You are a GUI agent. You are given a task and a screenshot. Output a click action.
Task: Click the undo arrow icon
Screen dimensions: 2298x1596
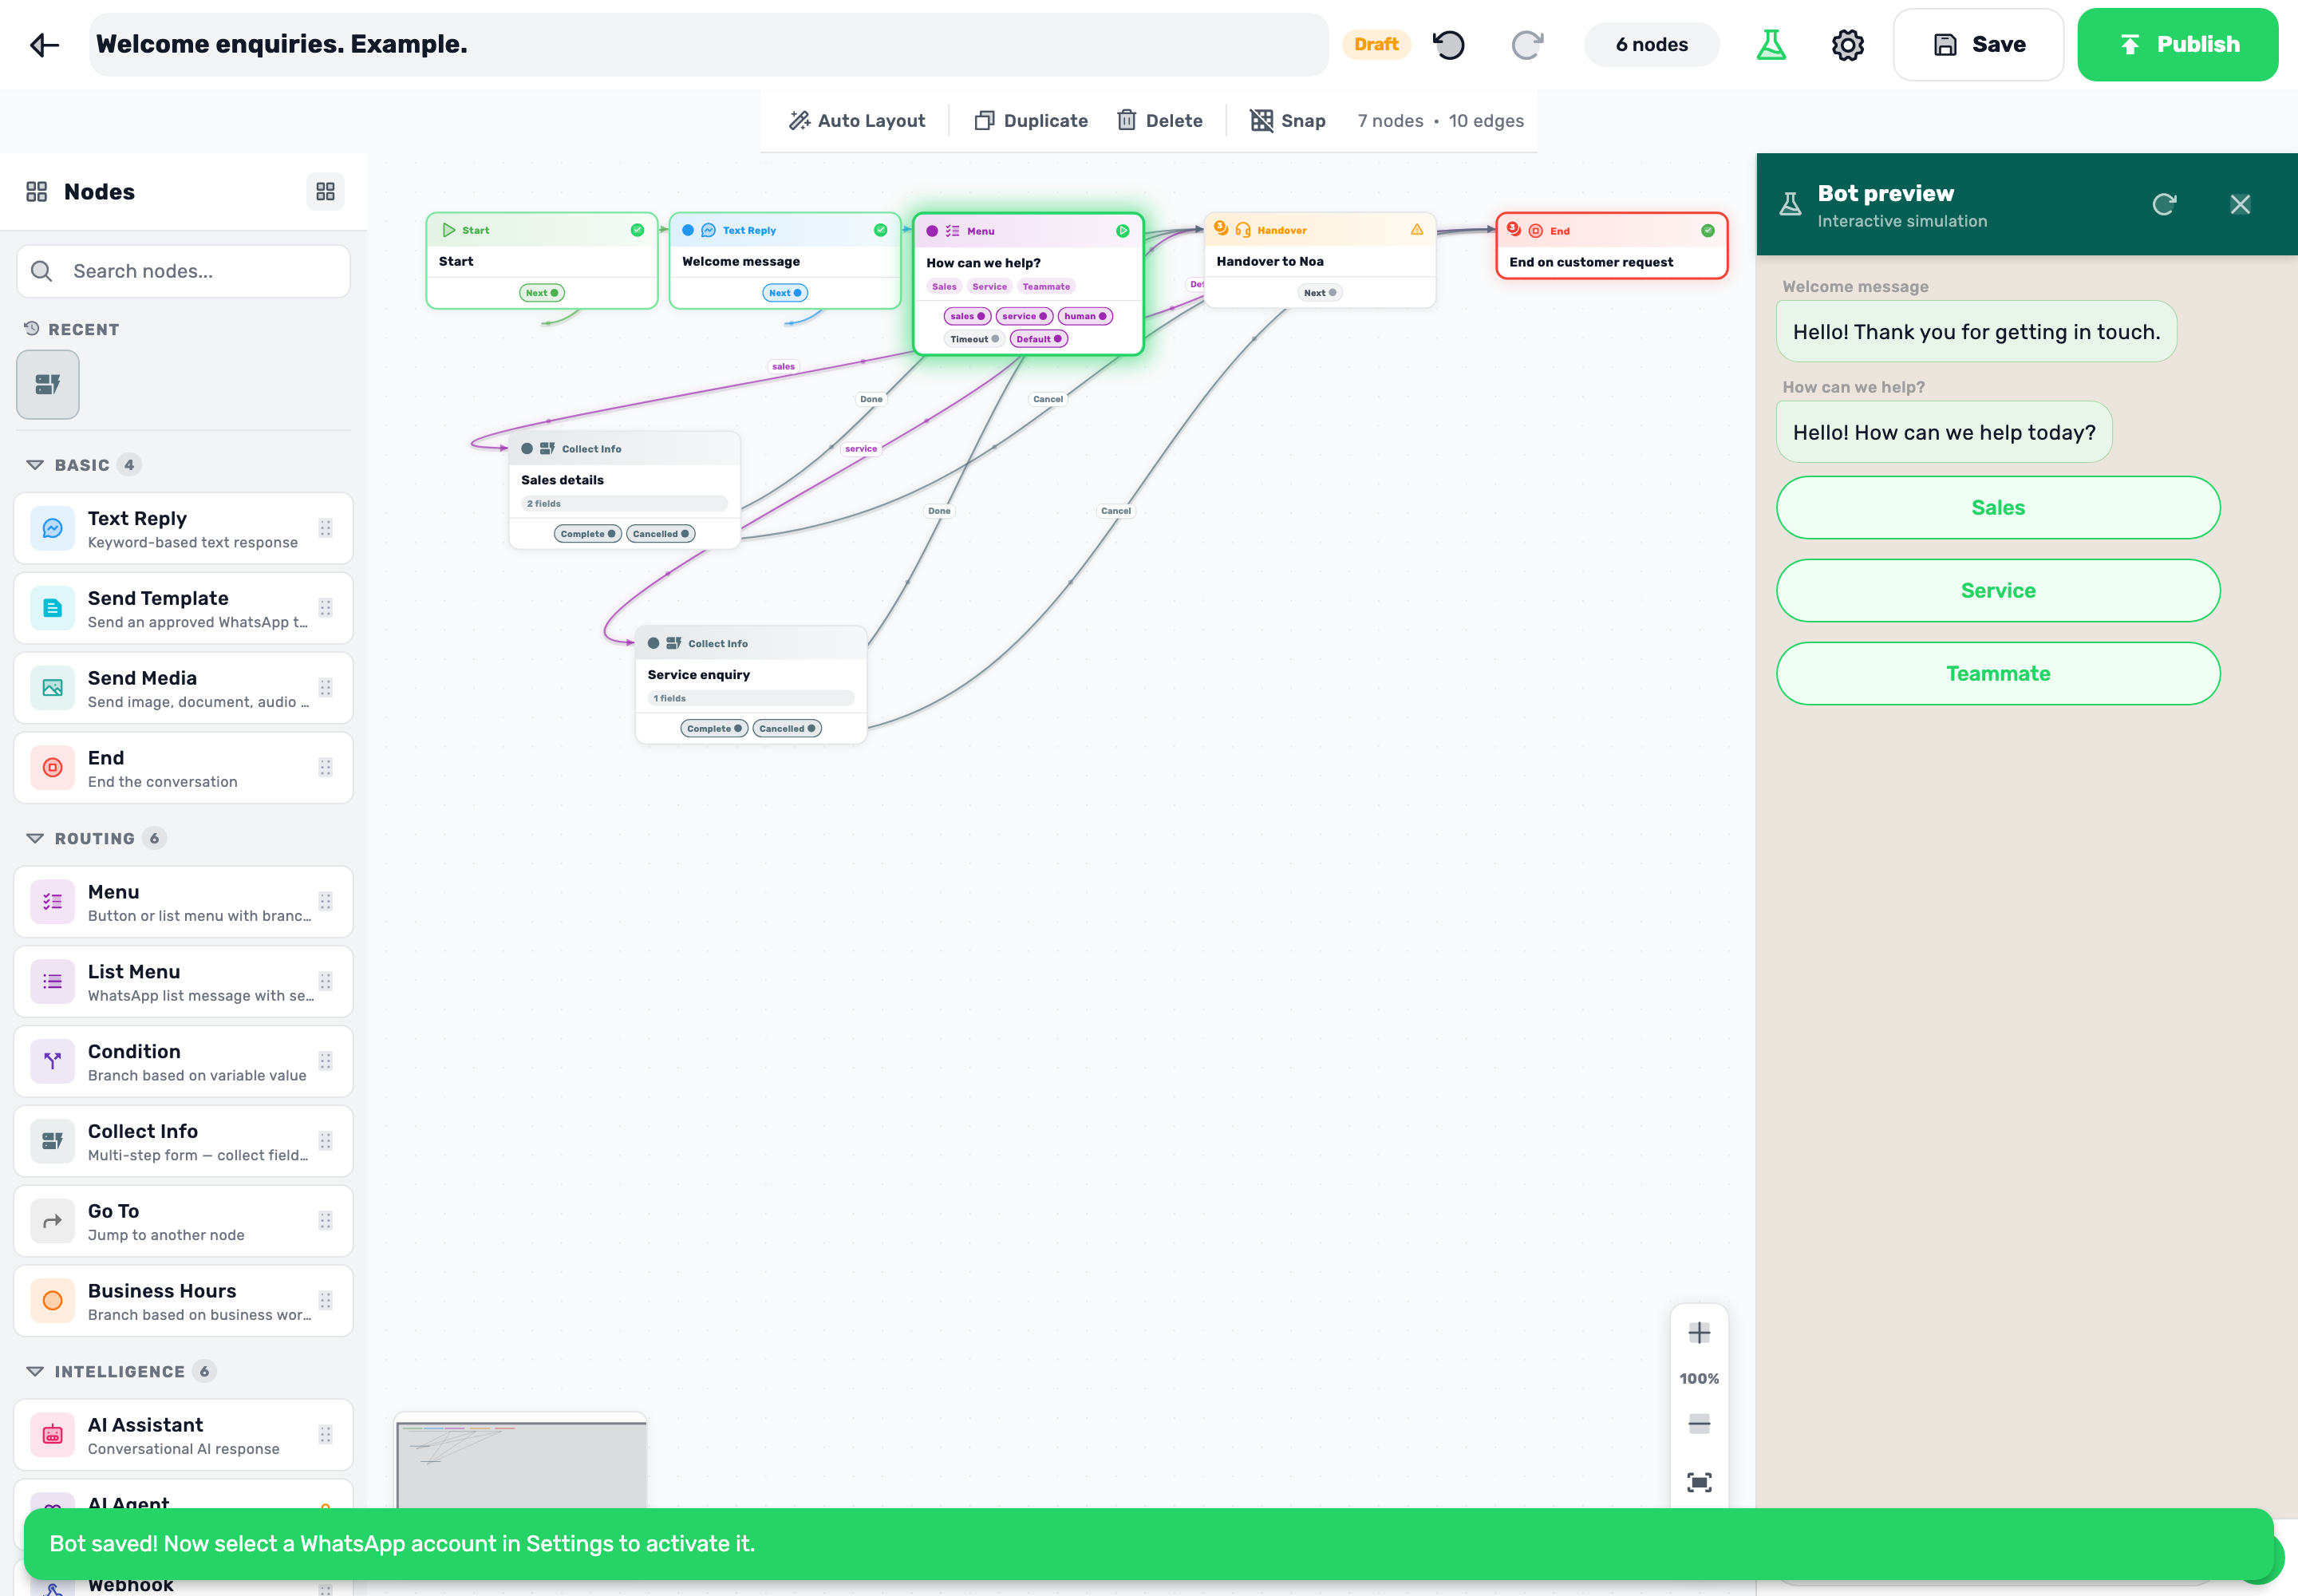[1448, 45]
